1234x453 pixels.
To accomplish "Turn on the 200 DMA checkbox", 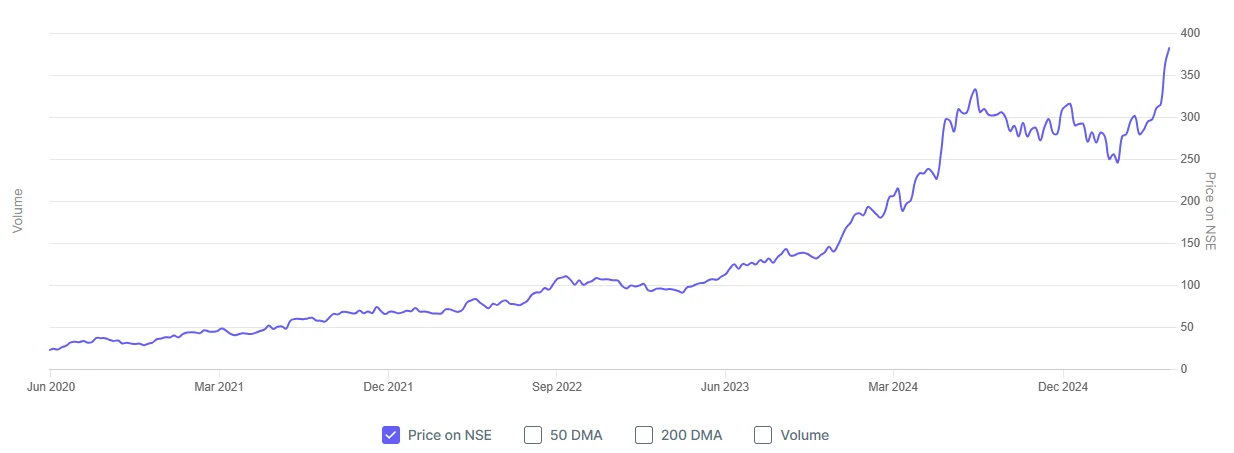I will (644, 435).
